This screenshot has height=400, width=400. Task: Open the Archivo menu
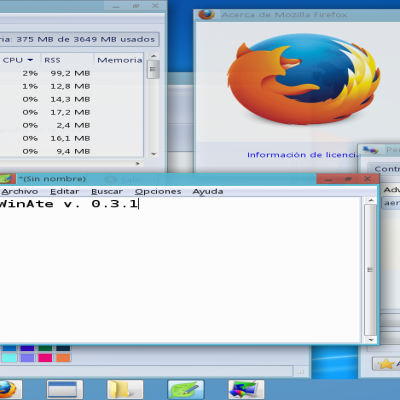pyautogui.click(x=20, y=191)
